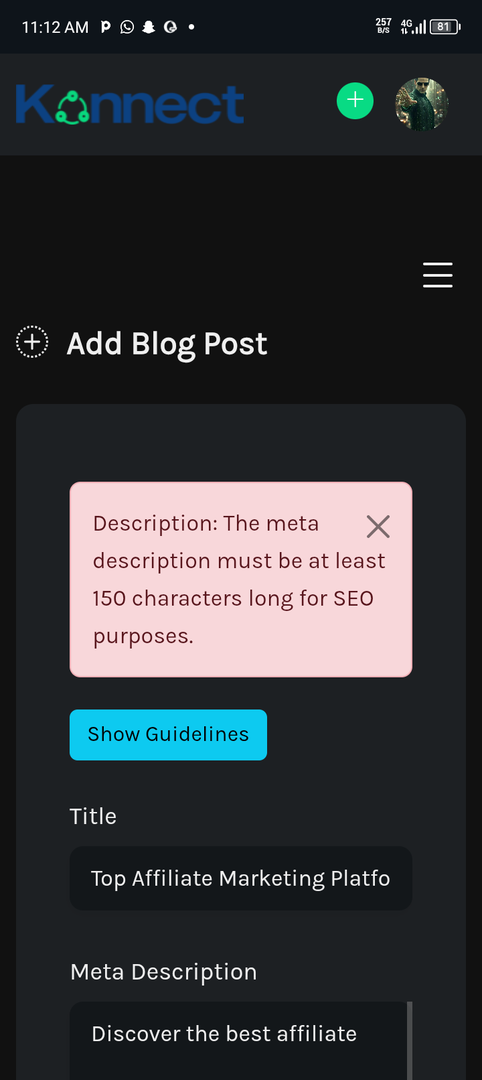Click the Meta Description label
This screenshot has width=482, height=1080.
click(163, 972)
